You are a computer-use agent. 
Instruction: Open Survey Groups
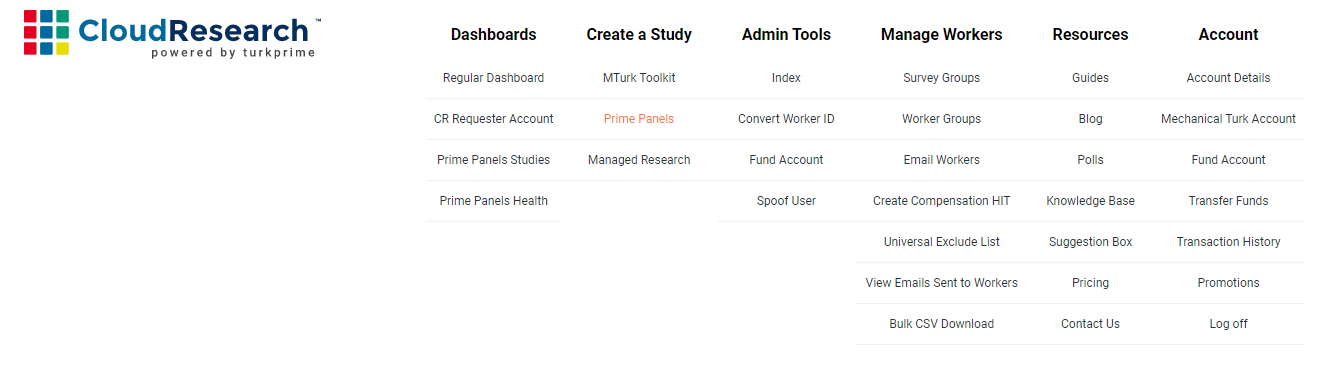pos(941,78)
